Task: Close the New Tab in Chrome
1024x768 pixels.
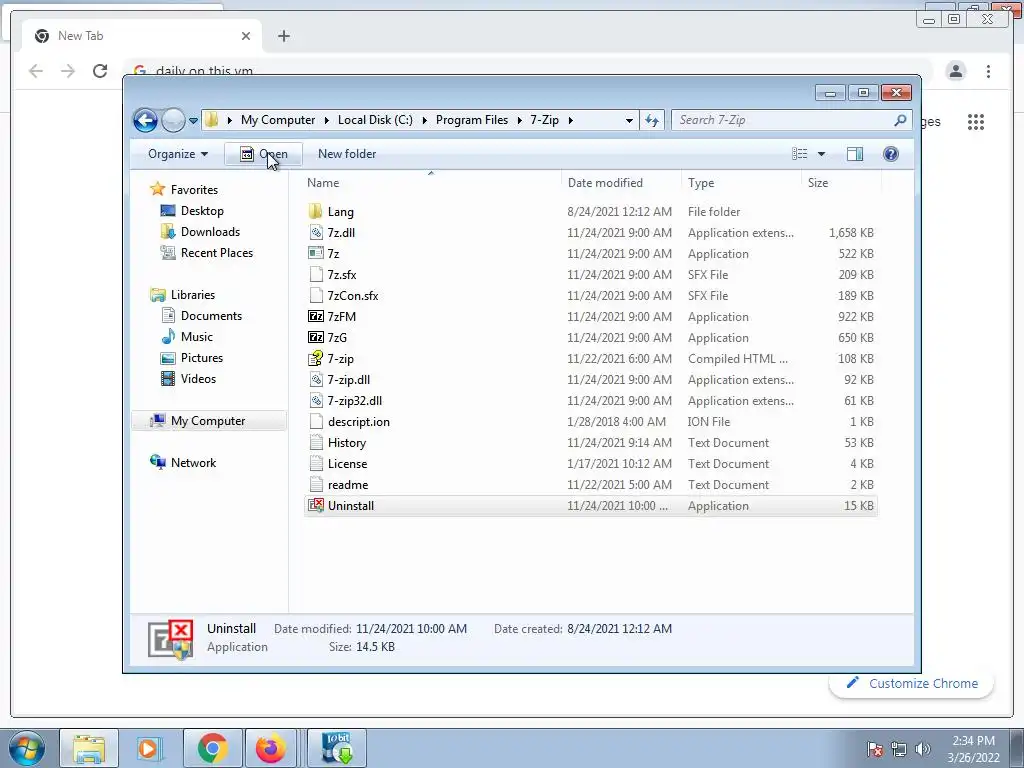Action: 246,36
